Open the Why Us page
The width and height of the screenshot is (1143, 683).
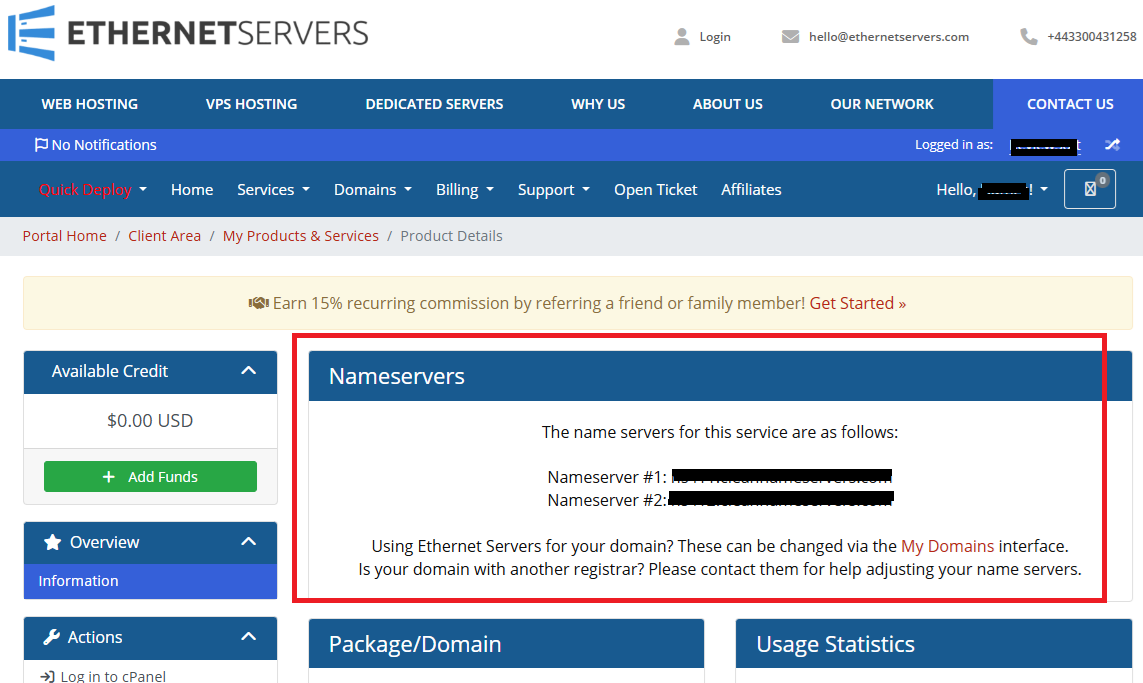click(x=598, y=104)
